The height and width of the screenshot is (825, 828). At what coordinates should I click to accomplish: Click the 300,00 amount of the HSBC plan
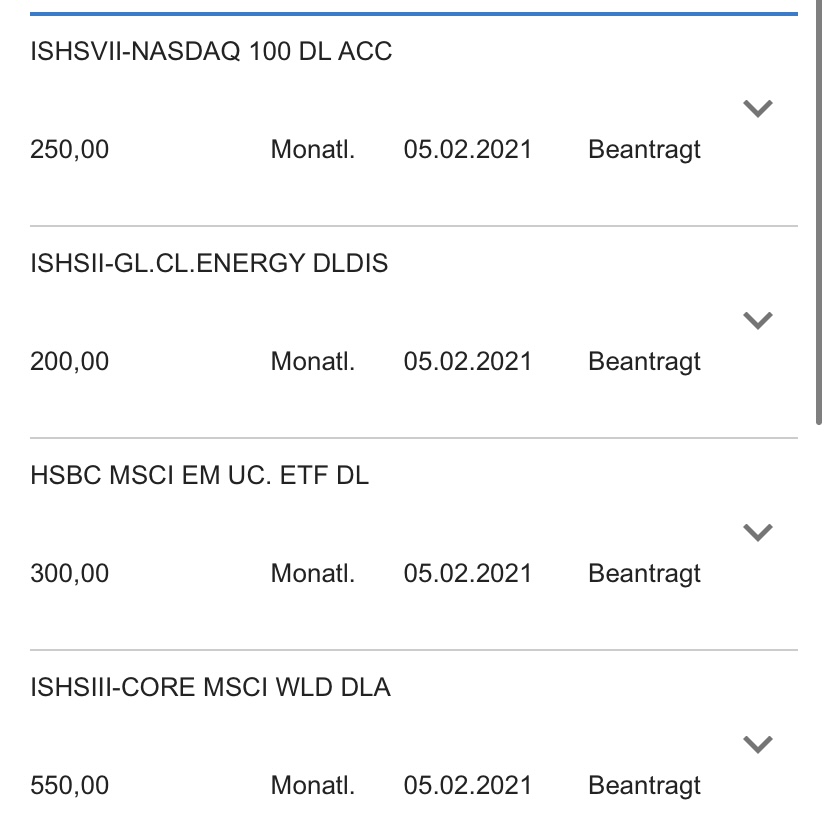point(70,574)
